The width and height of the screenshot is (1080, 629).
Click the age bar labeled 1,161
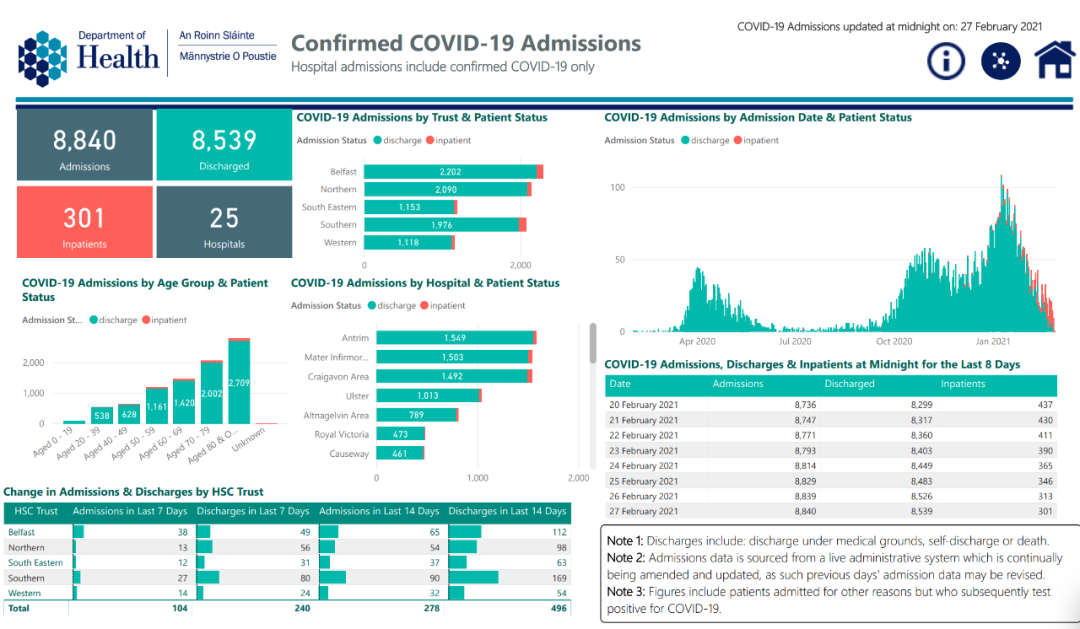click(156, 406)
